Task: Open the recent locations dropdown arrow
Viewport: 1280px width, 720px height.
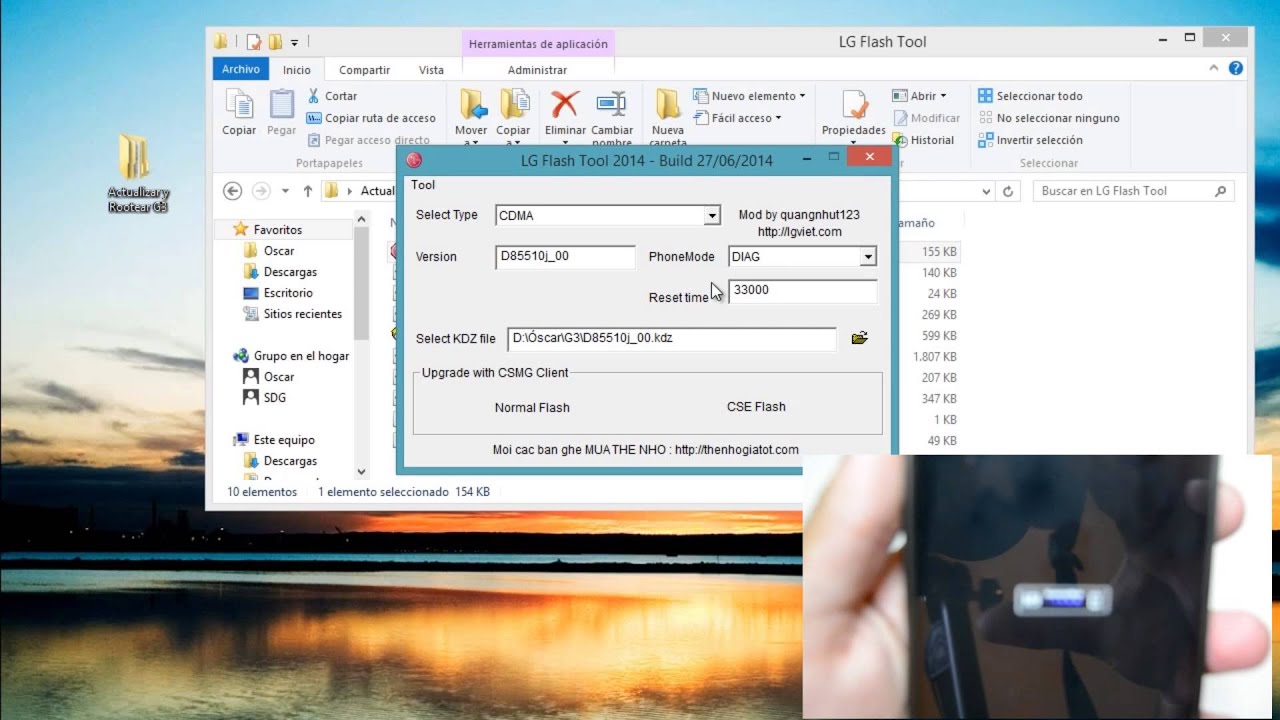Action: point(285,191)
